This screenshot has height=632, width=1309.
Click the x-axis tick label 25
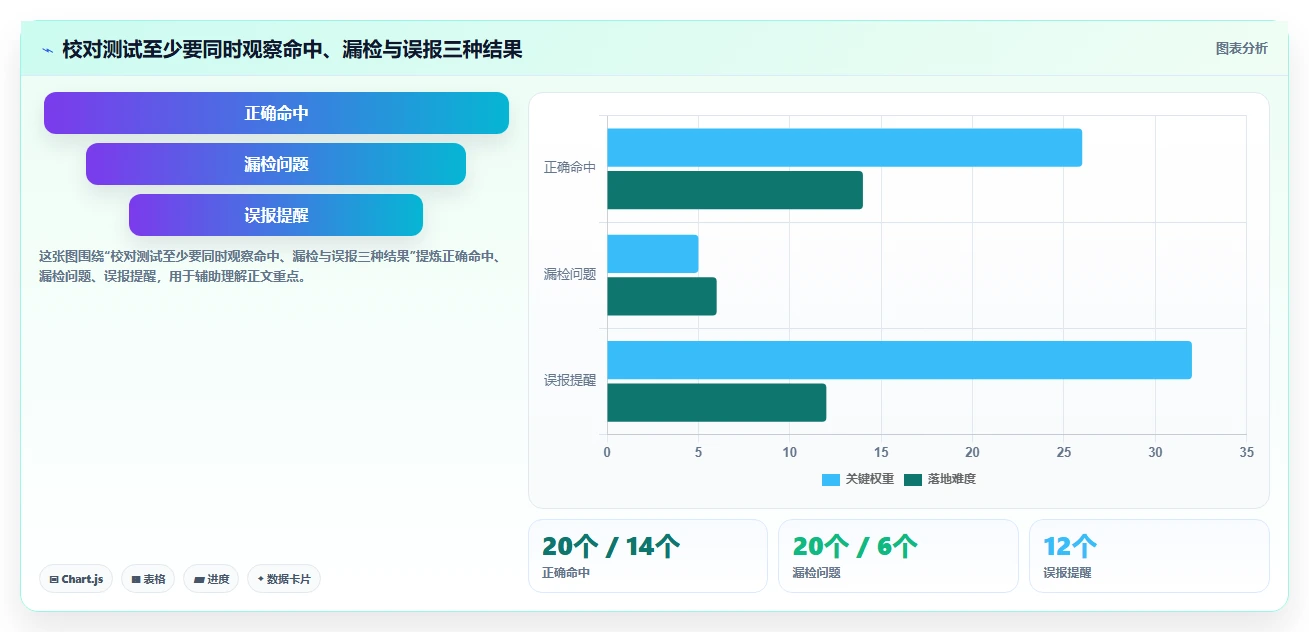tap(1064, 452)
